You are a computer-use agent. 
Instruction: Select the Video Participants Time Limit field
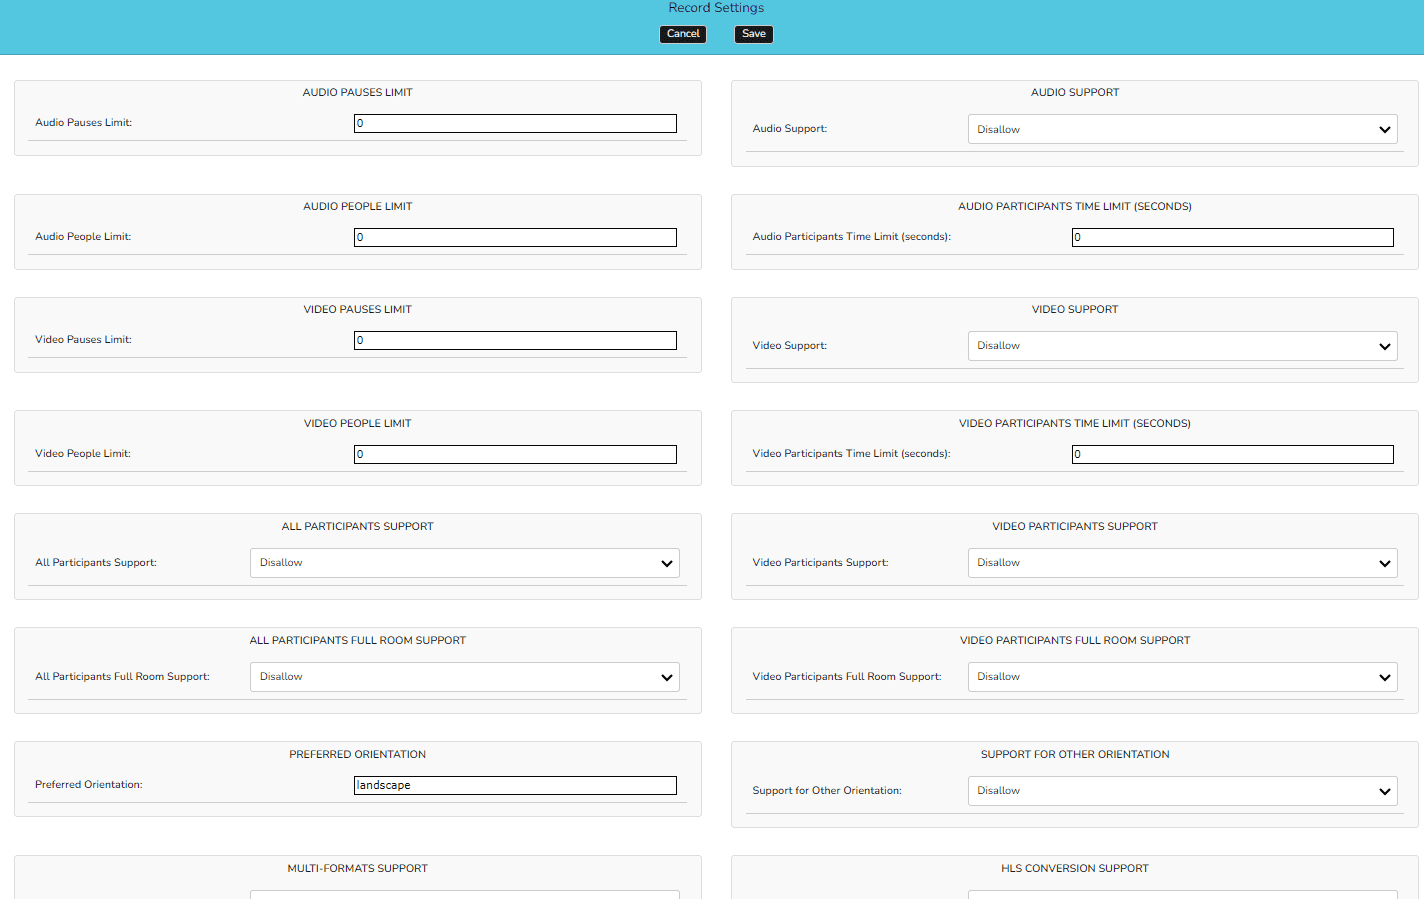1232,454
